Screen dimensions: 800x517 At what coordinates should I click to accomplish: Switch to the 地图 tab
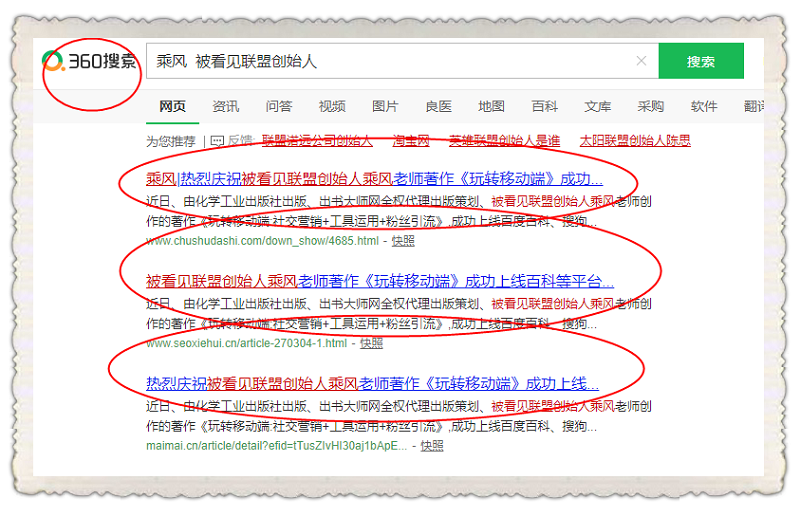(x=491, y=106)
